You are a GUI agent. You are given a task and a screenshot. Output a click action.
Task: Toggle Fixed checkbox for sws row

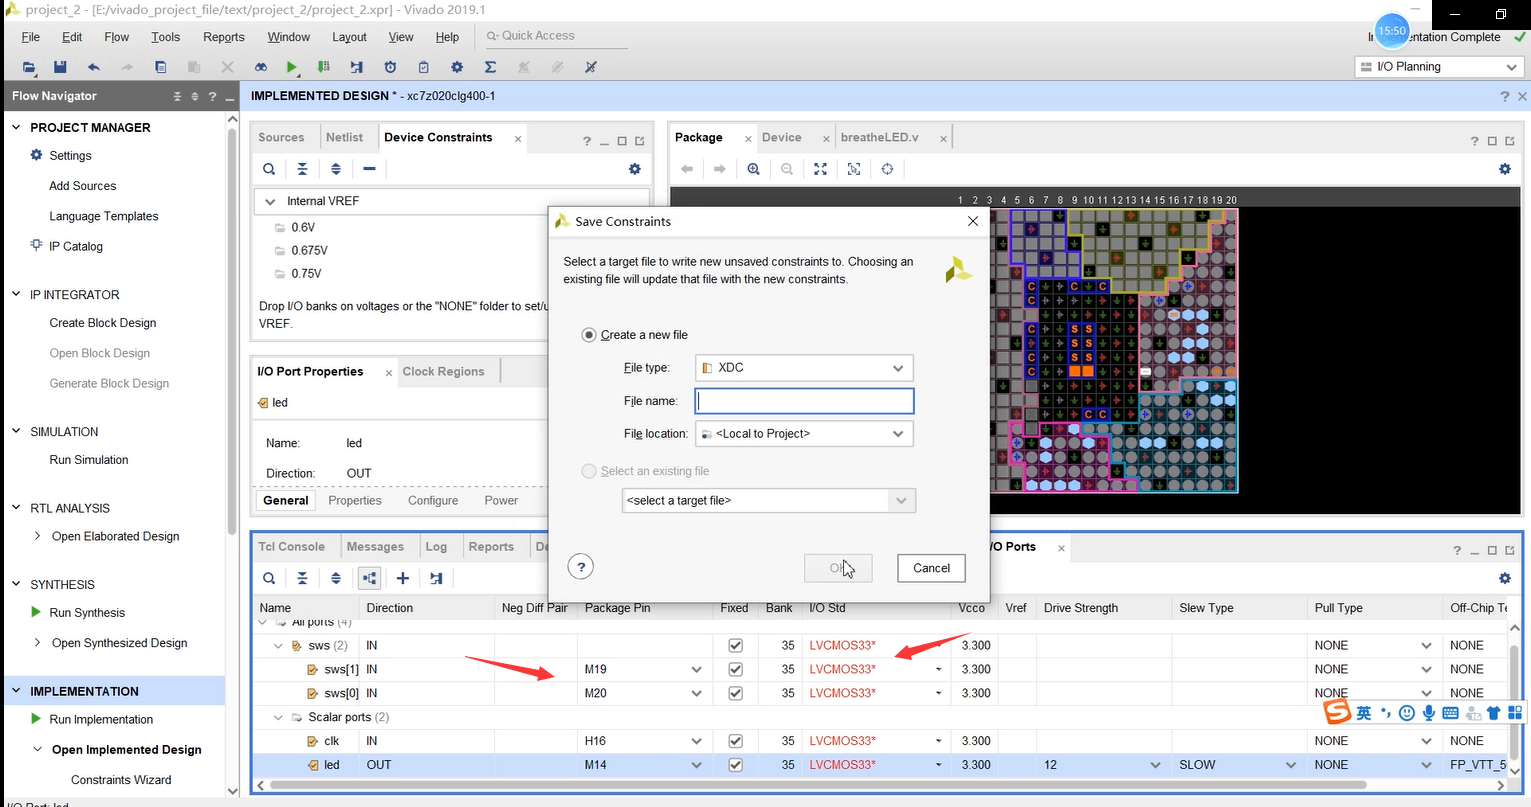click(x=735, y=645)
